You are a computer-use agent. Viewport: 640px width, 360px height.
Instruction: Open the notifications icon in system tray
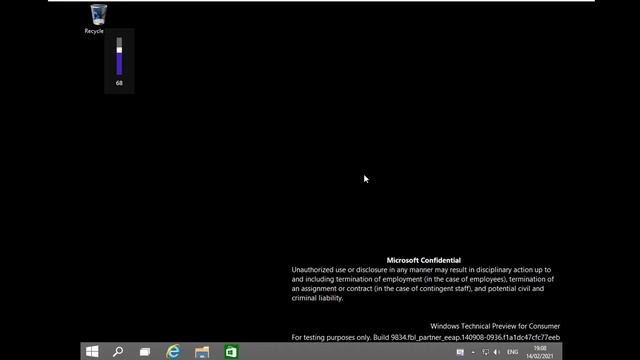[x=460, y=352]
